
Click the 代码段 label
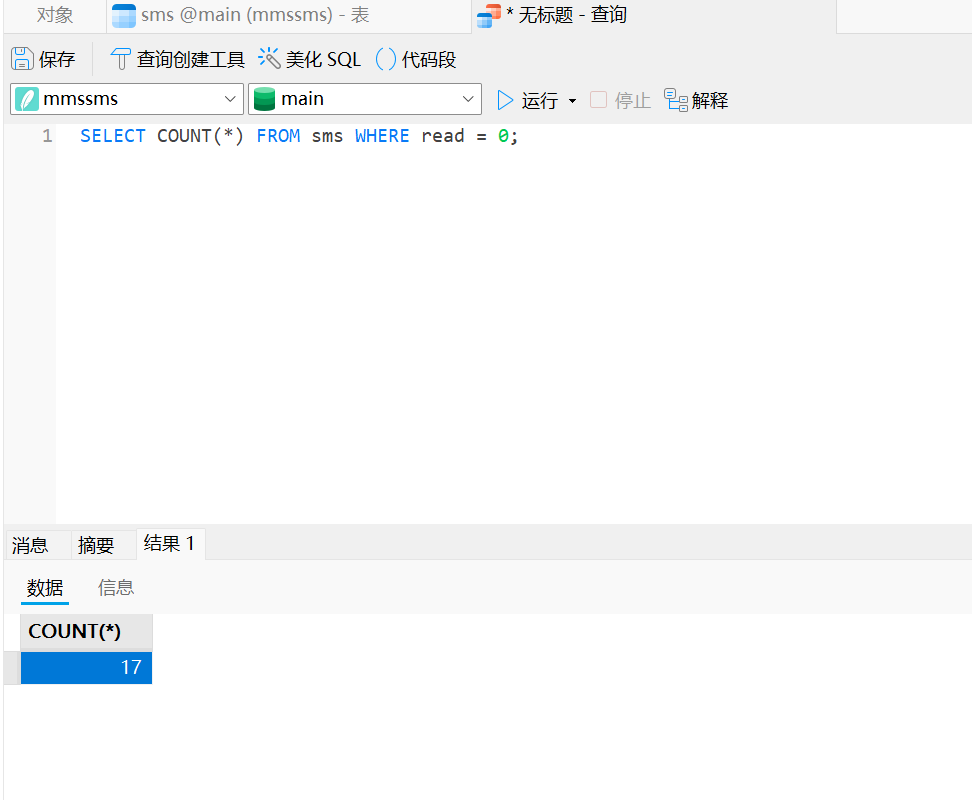(429, 59)
